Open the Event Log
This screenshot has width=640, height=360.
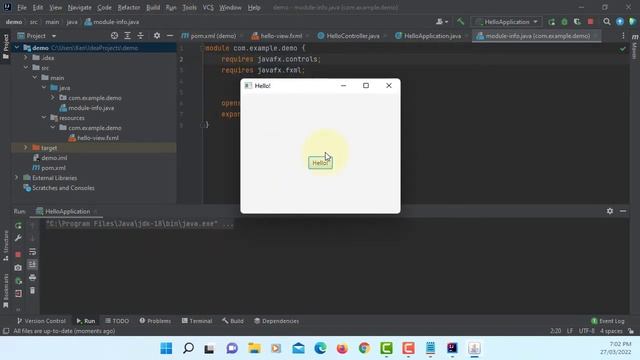coord(607,321)
